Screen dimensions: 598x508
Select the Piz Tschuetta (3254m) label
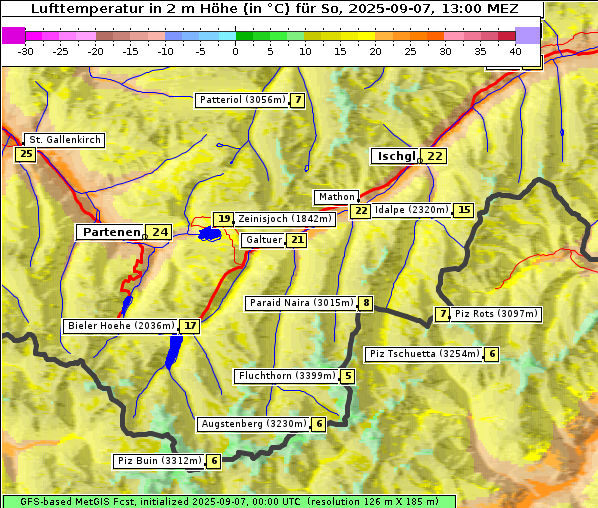424,354
